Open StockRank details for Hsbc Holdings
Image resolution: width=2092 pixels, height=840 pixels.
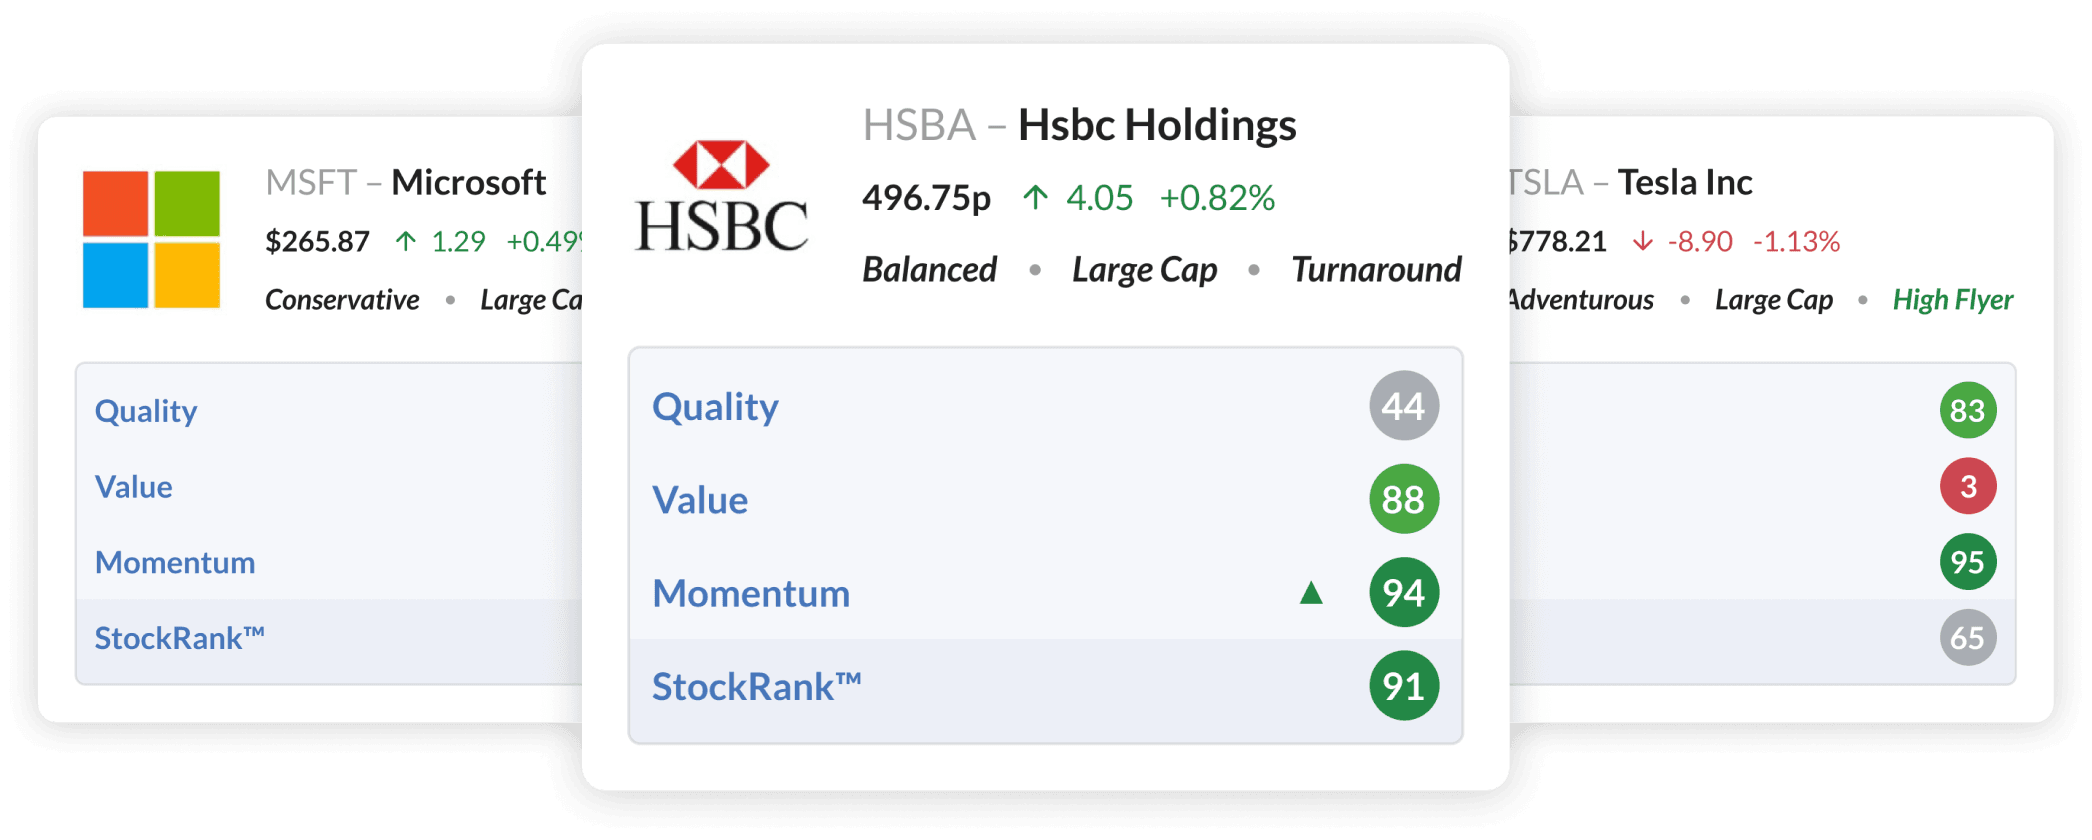[x=757, y=686]
